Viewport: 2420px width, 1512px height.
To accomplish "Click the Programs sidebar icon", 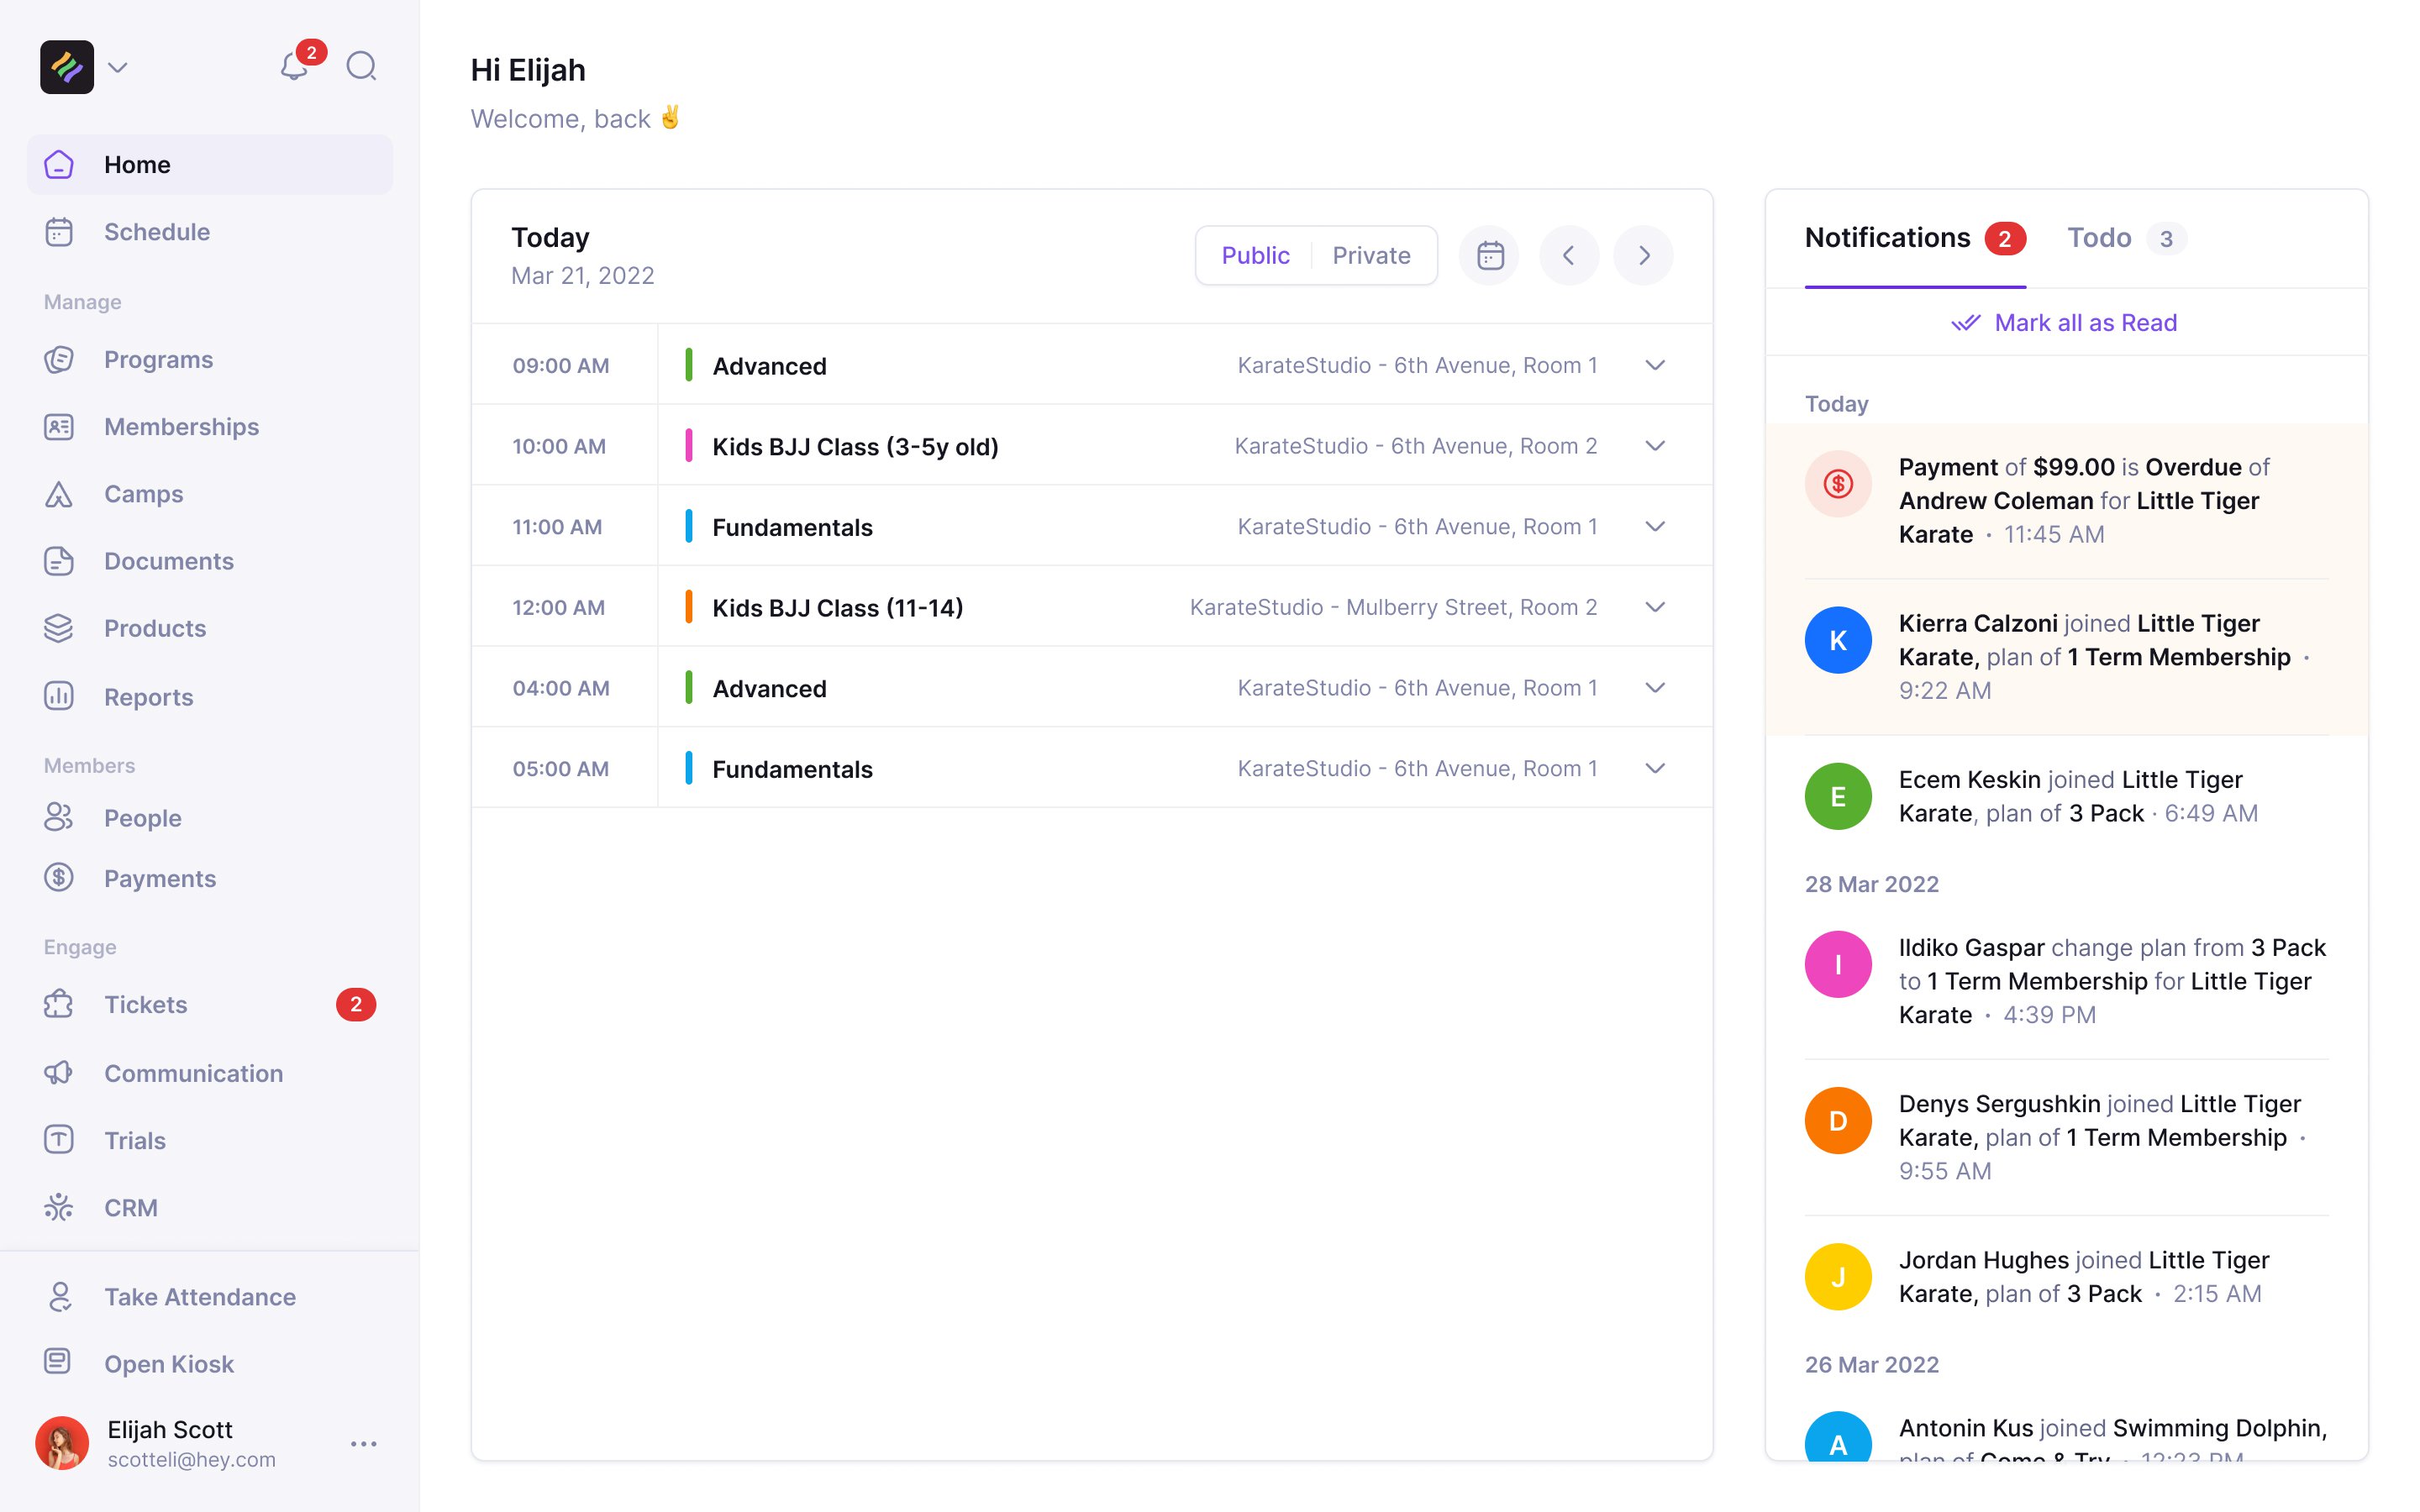I will (59, 359).
